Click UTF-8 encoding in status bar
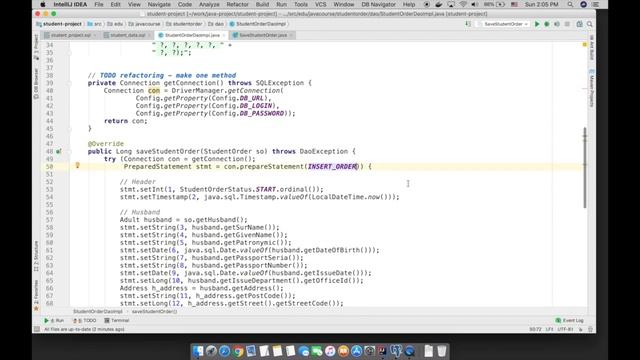 coord(565,329)
